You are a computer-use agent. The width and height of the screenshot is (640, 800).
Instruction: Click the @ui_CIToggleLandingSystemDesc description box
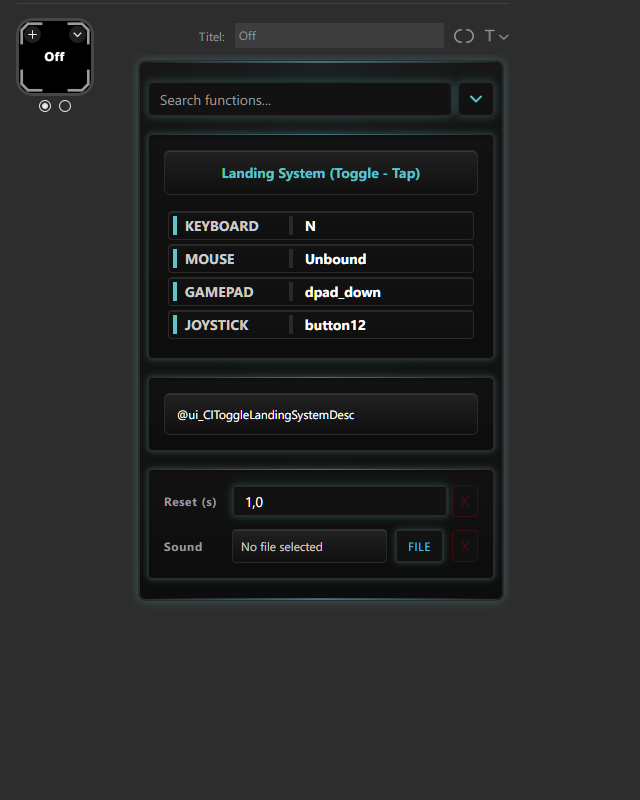(320, 414)
